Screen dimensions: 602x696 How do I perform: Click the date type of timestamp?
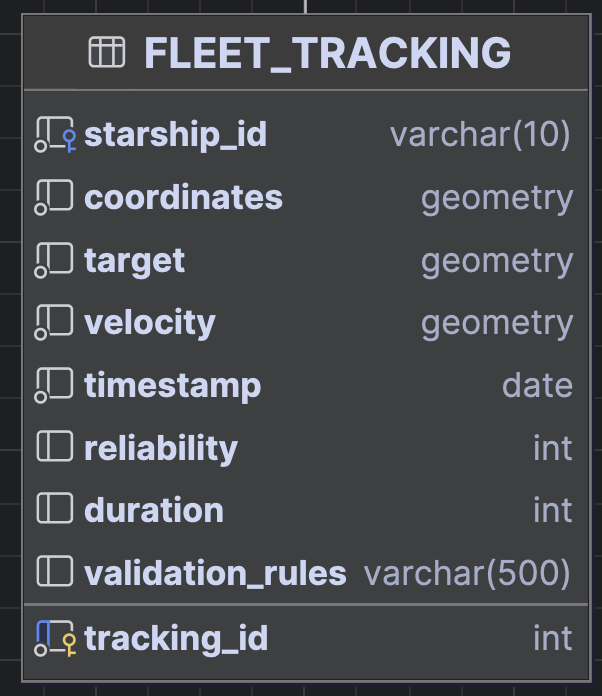[x=537, y=385]
